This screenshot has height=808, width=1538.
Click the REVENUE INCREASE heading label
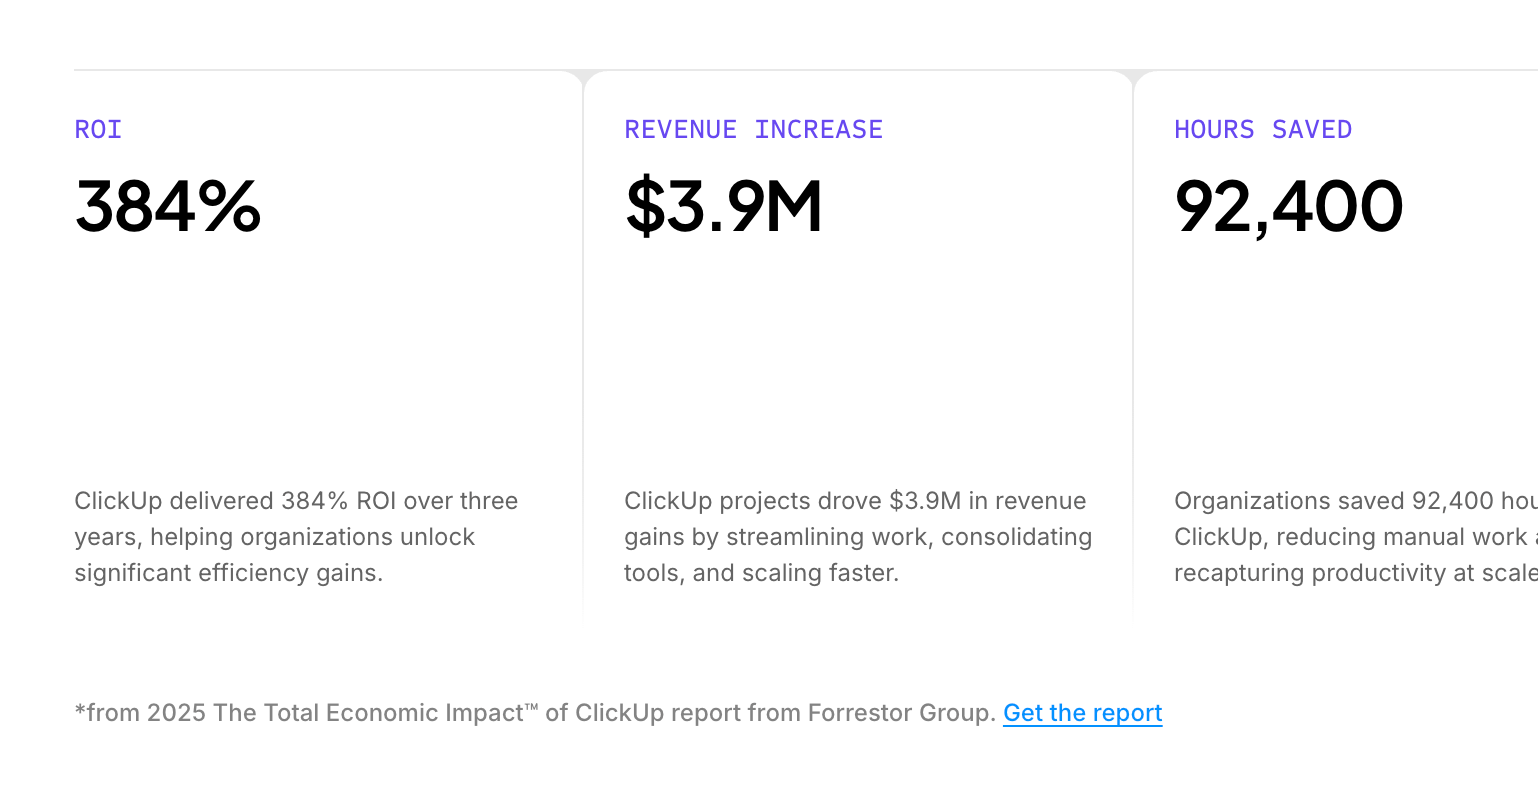[x=753, y=130]
